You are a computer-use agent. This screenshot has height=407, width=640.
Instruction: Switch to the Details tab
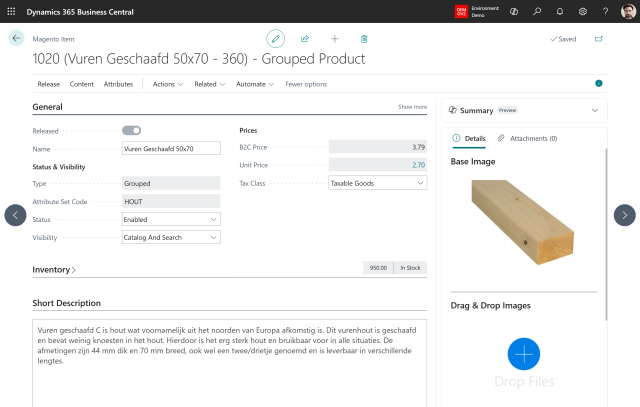[x=469, y=138]
